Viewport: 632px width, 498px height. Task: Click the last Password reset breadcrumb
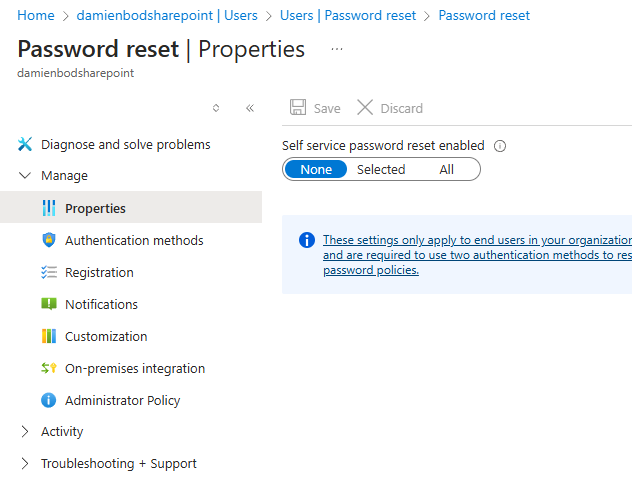point(484,15)
